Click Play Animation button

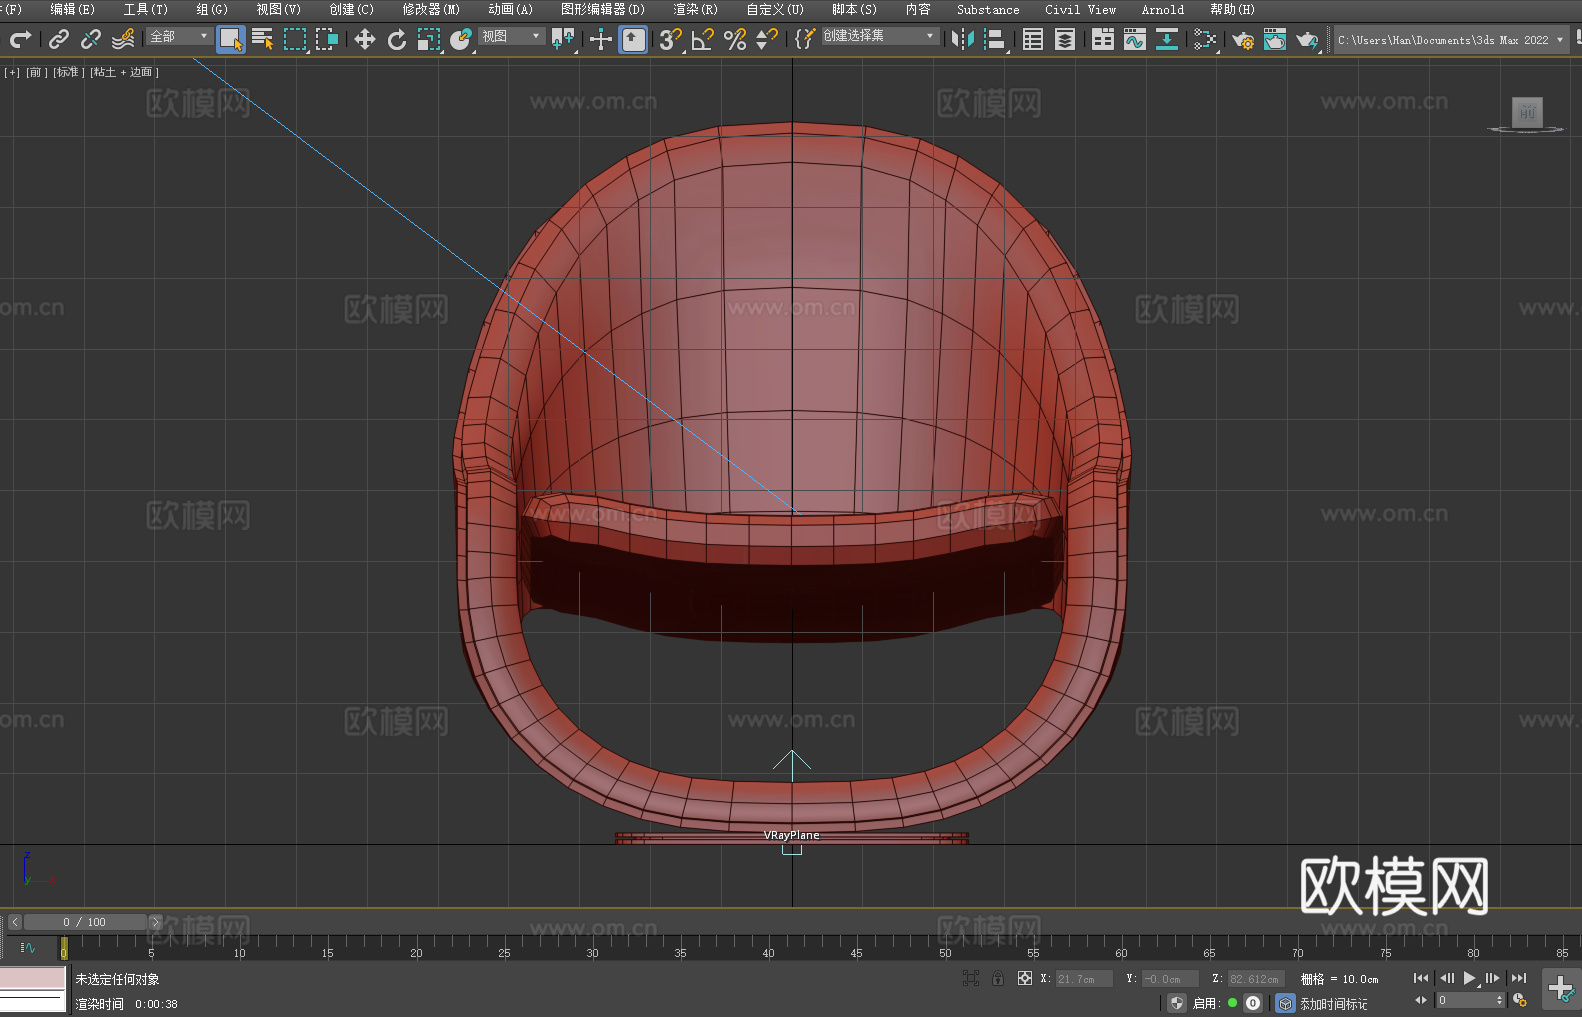point(1470,978)
